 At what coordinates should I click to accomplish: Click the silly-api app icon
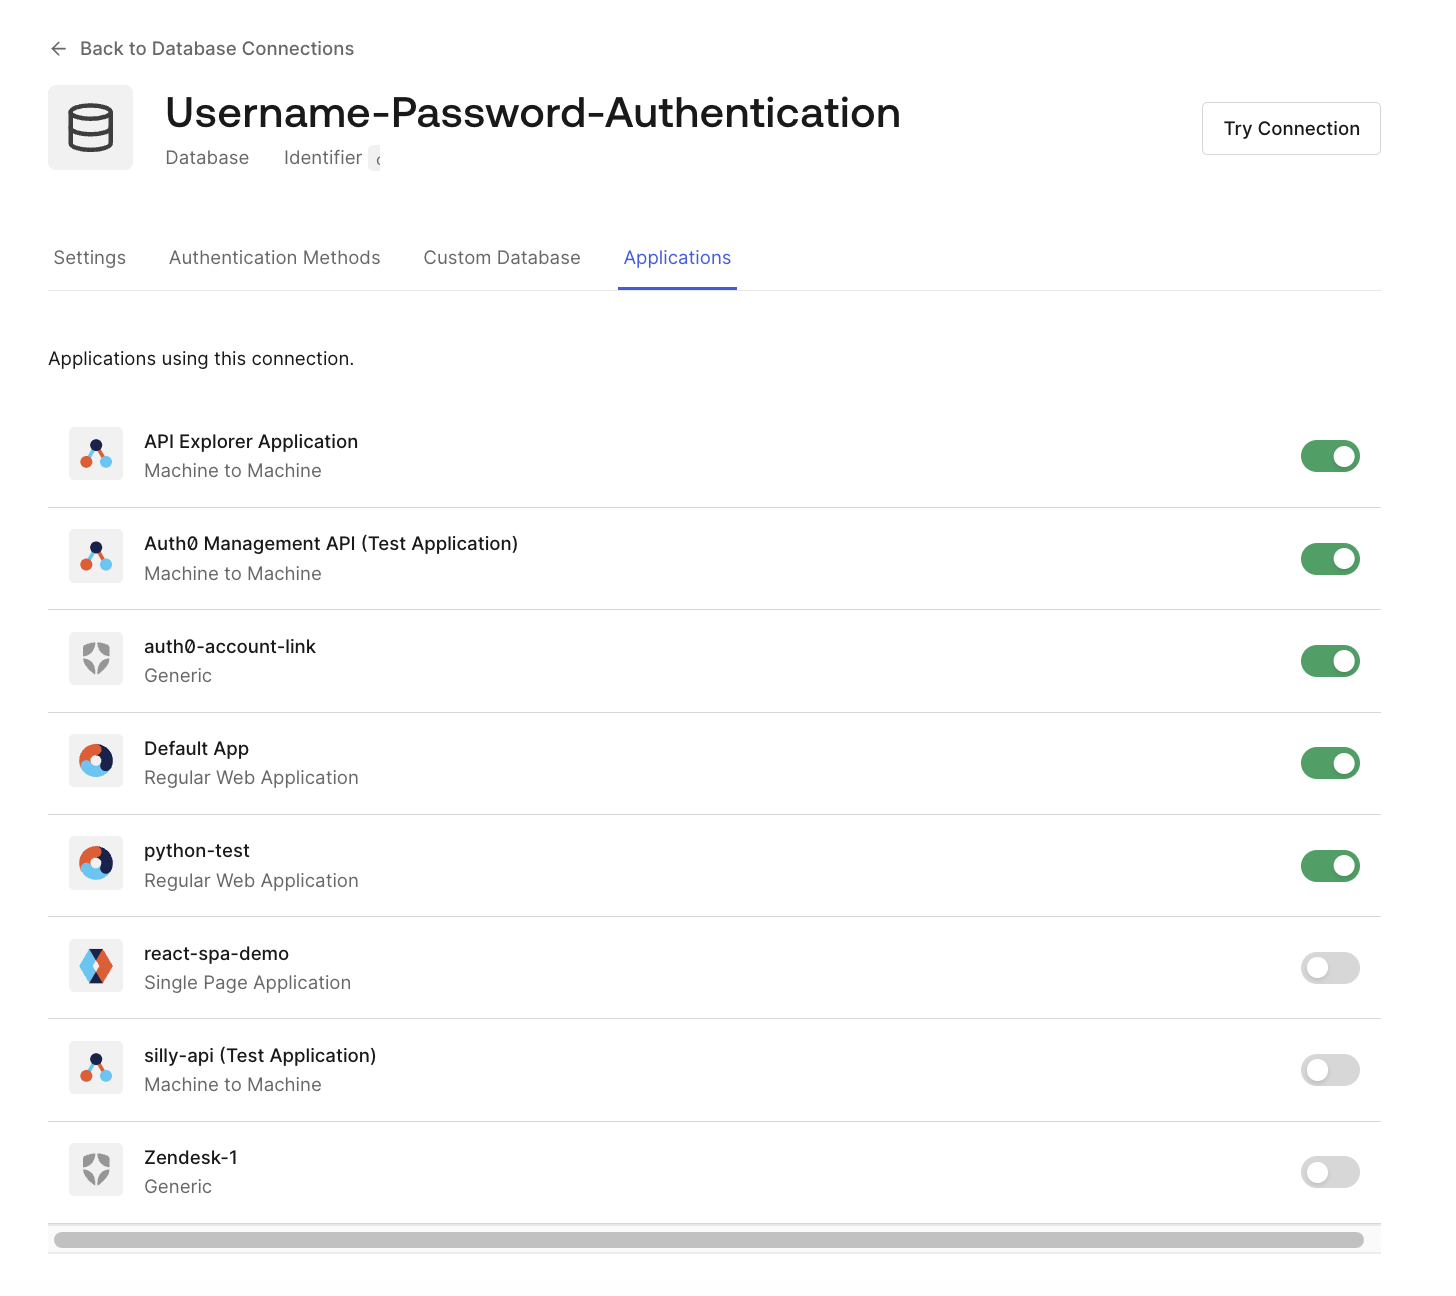(x=96, y=1068)
